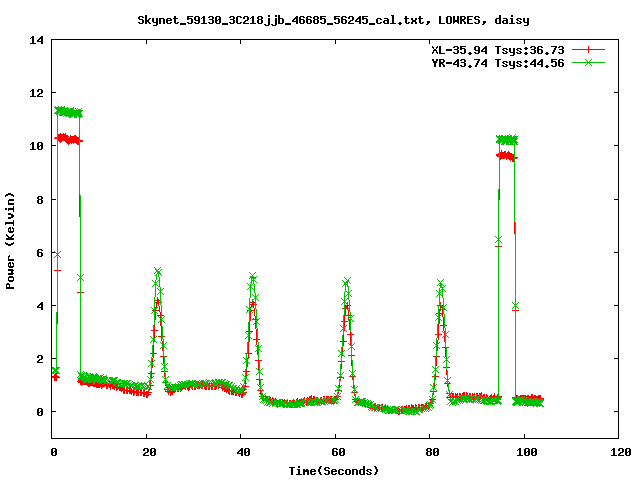Click the x-axis tick label 20
Image resolution: width=640 pixels, height=480 pixels.
149,452
